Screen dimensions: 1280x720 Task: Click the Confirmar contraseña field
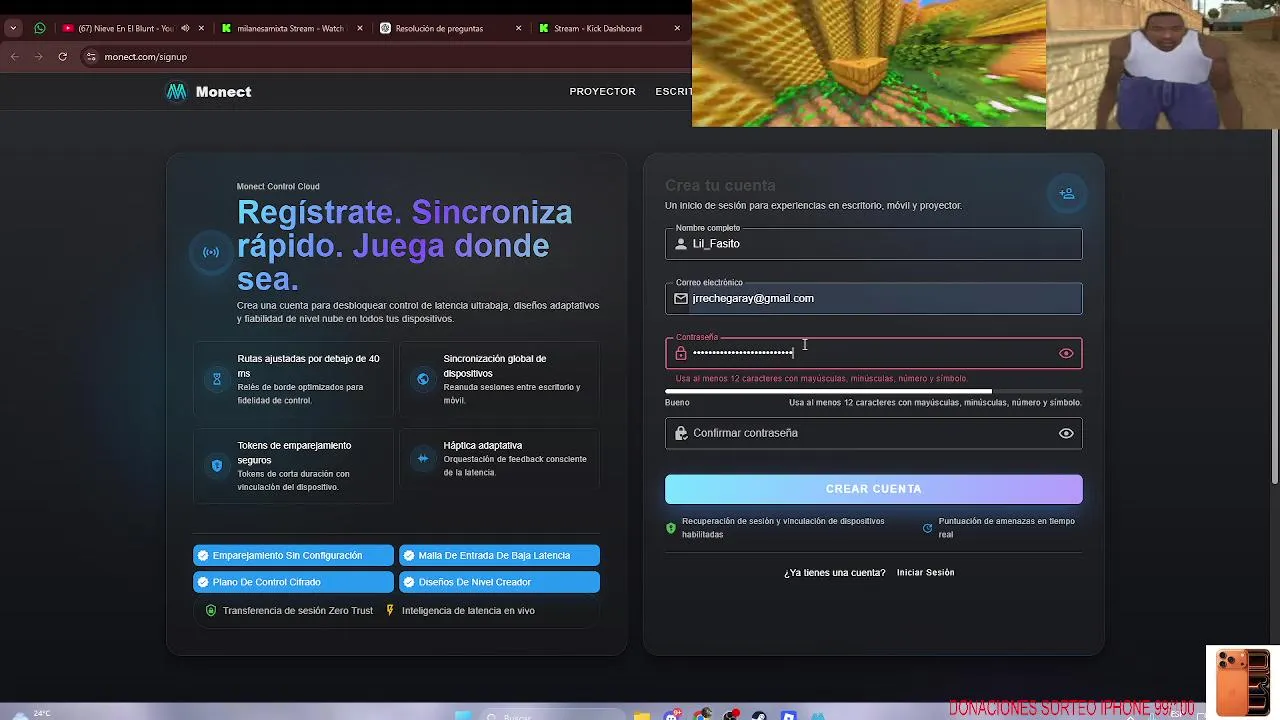873,433
